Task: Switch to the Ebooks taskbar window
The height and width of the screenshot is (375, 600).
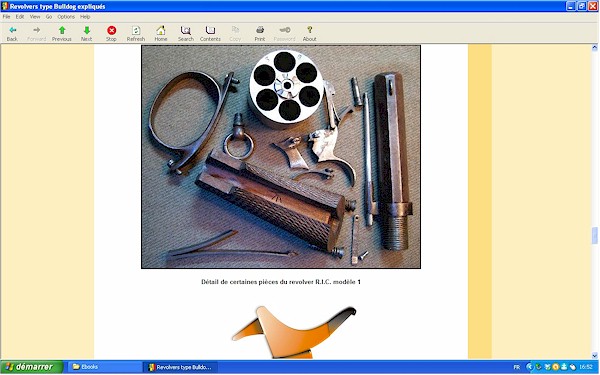Action: coord(104,367)
